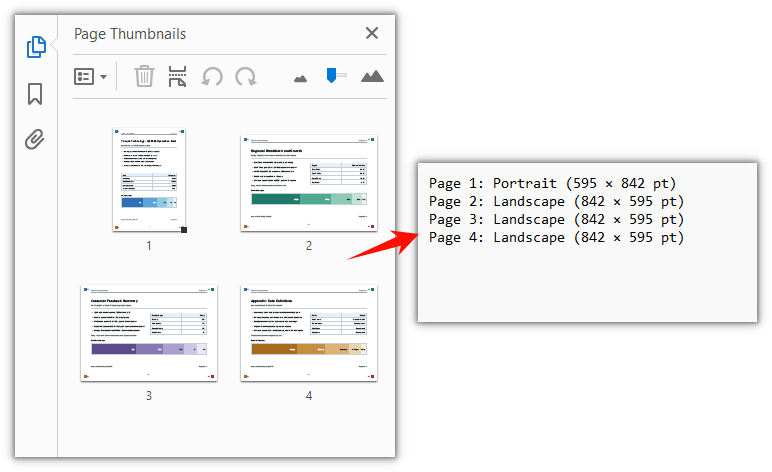772x472 pixels.
Task: Rotate page clockwise
Action: point(246,77)
